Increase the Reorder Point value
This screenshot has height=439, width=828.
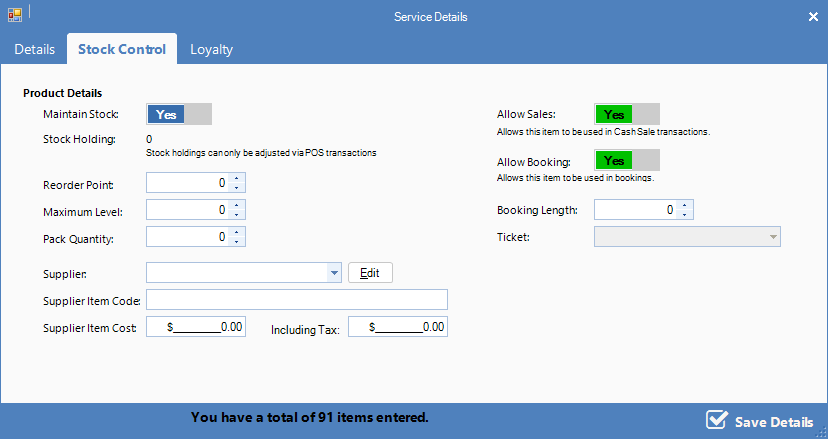(237, 180)
